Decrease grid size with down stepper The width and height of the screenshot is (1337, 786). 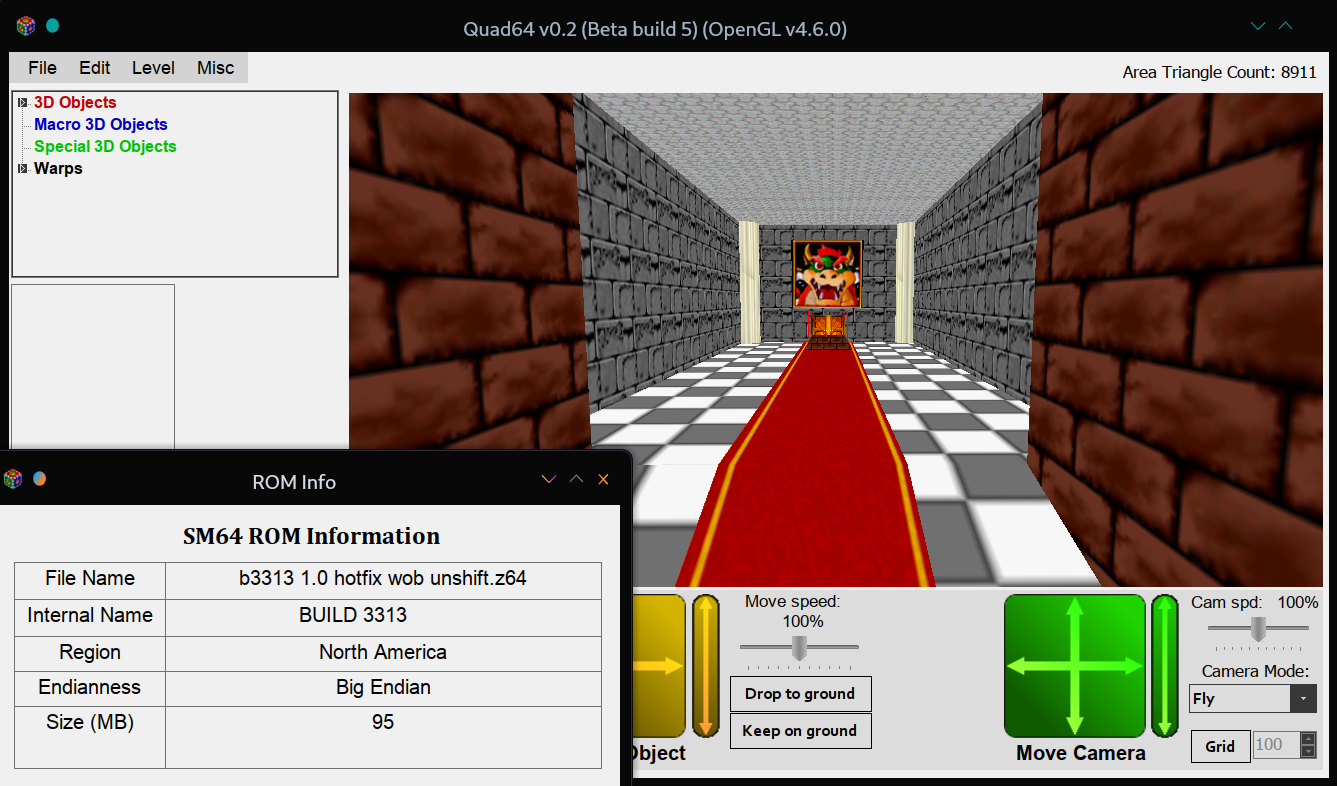pyautogui.click(x=1308, y=752)
